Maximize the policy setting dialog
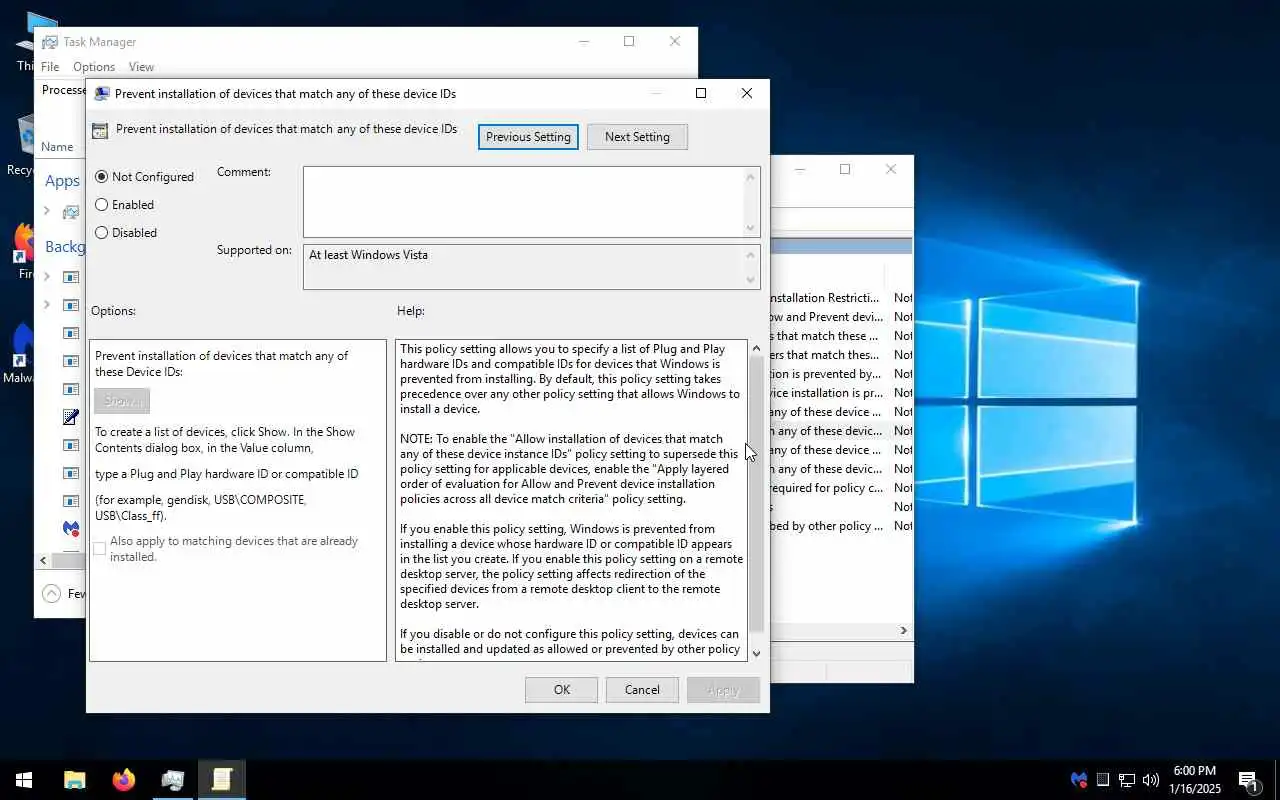 [701, 93]
